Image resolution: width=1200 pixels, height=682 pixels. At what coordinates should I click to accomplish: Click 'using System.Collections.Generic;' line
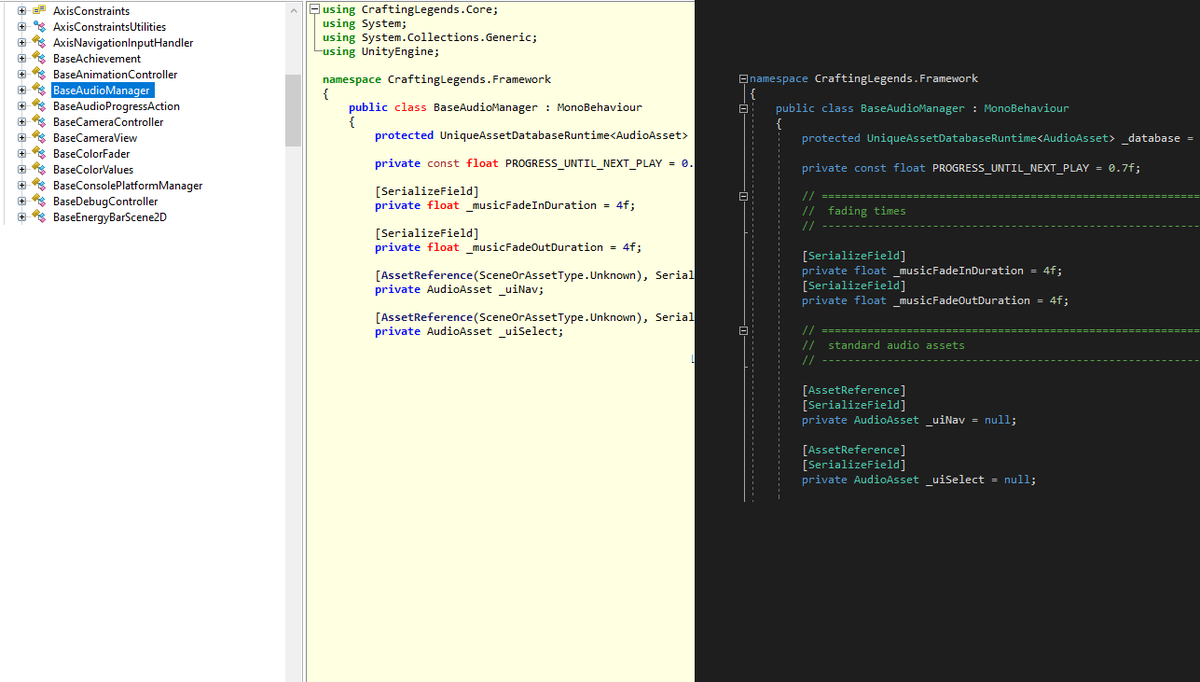430,37
